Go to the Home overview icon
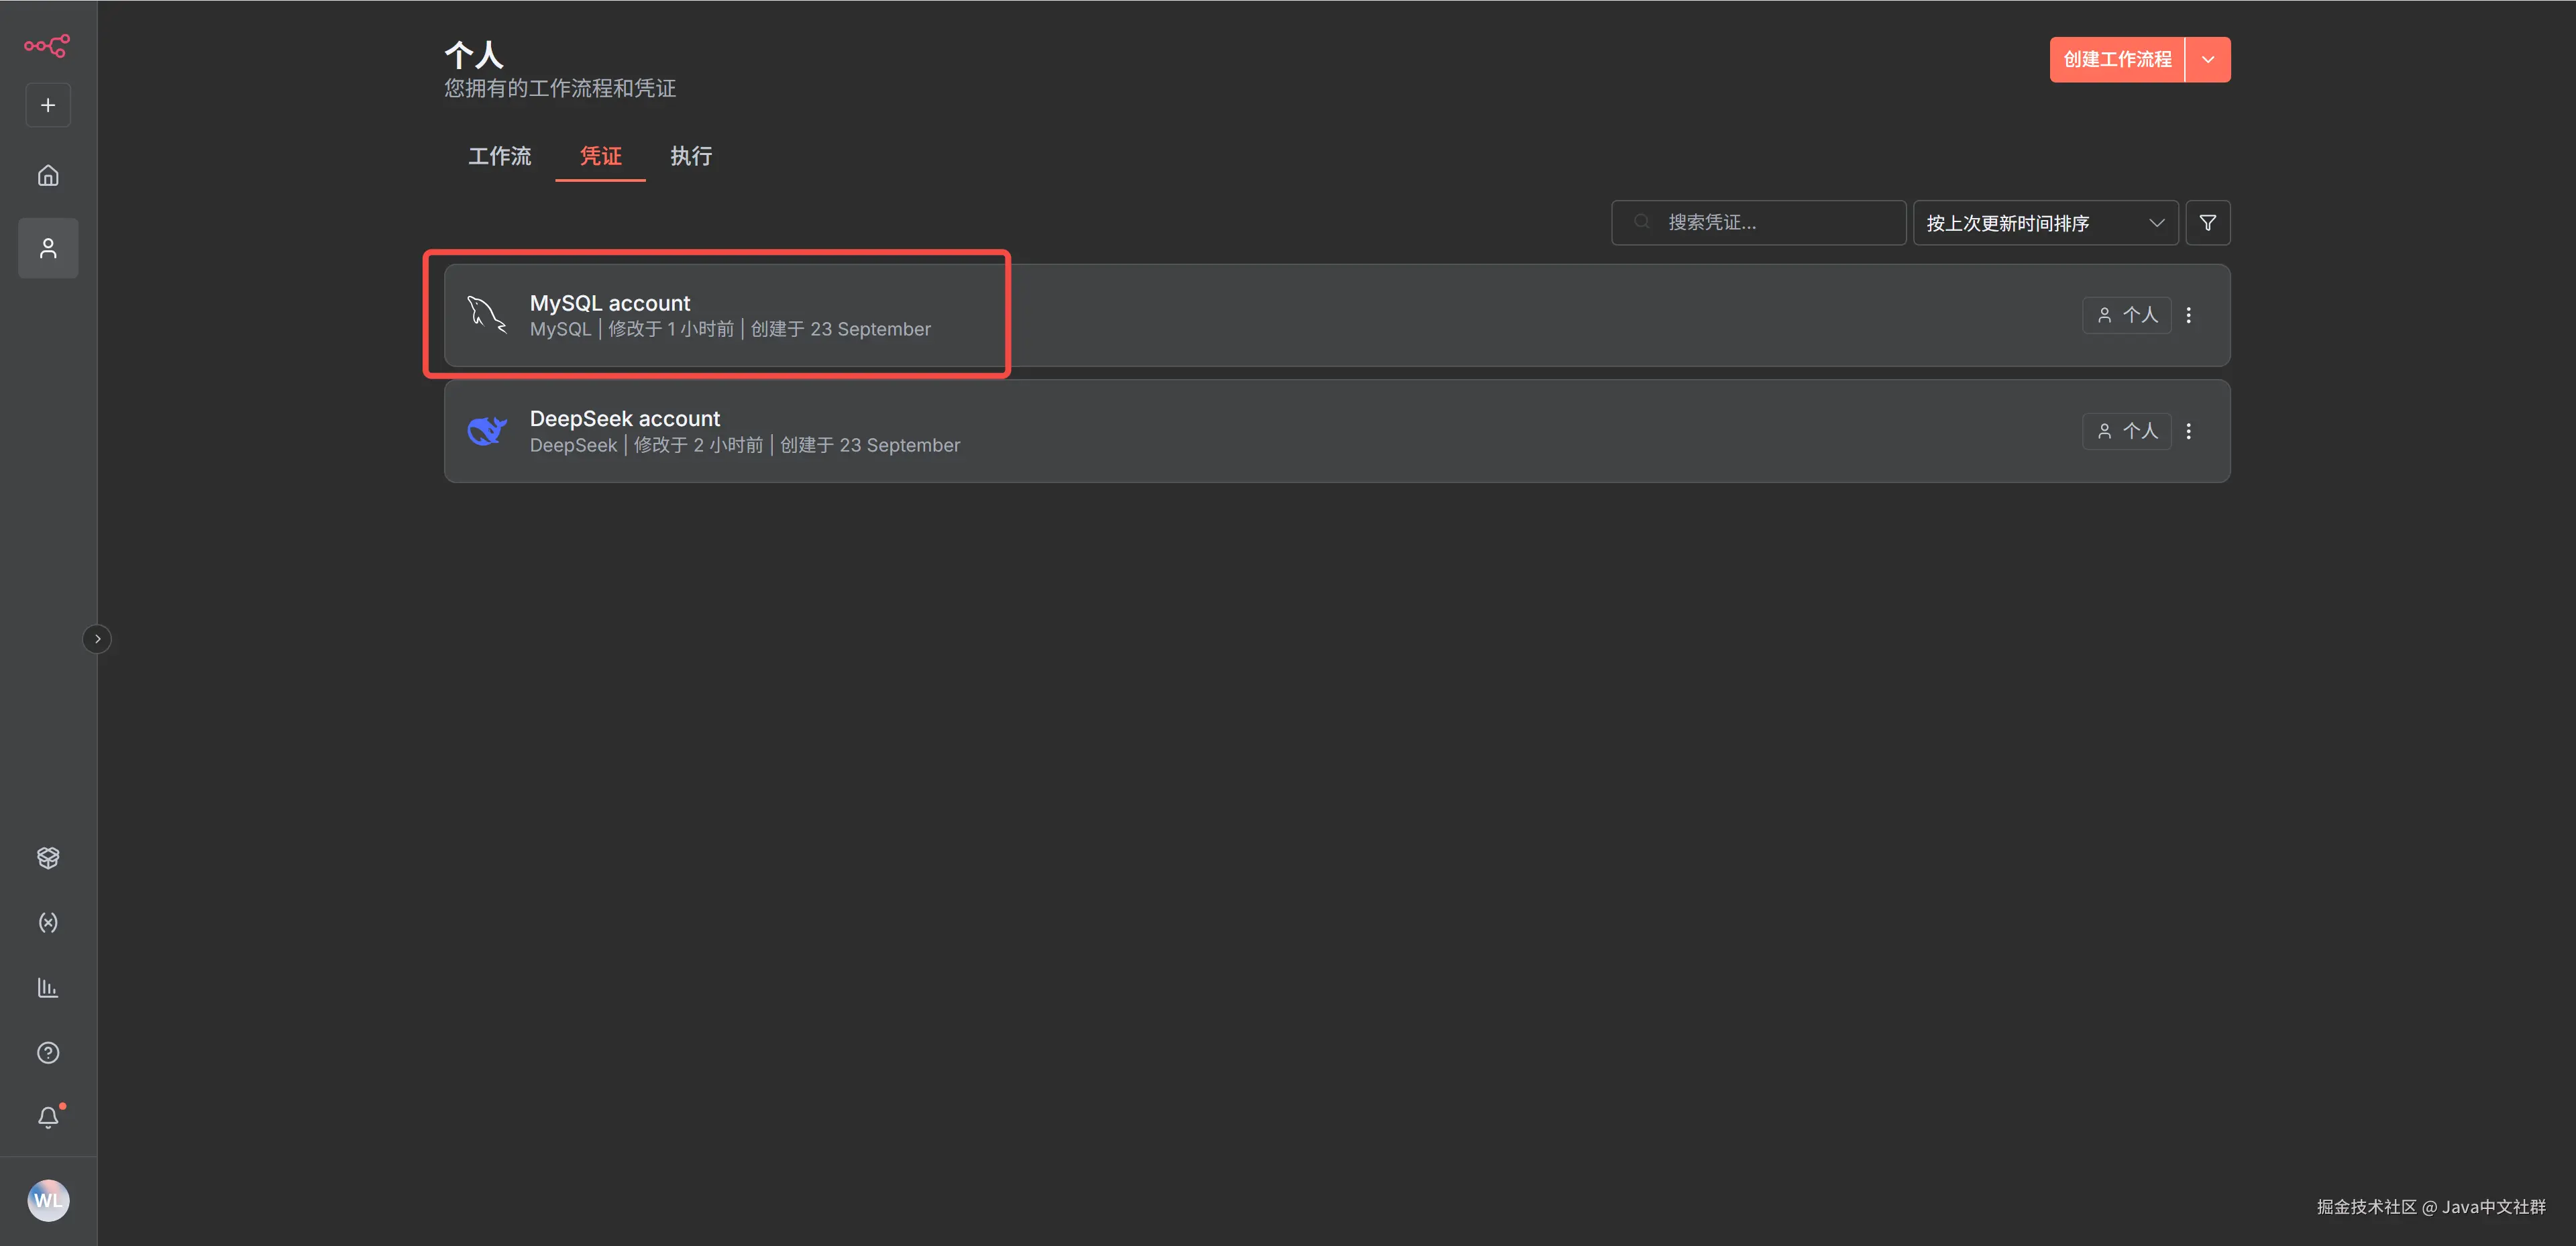Viewport: 2576px width, 1246px height. click(x=48, y=176)
